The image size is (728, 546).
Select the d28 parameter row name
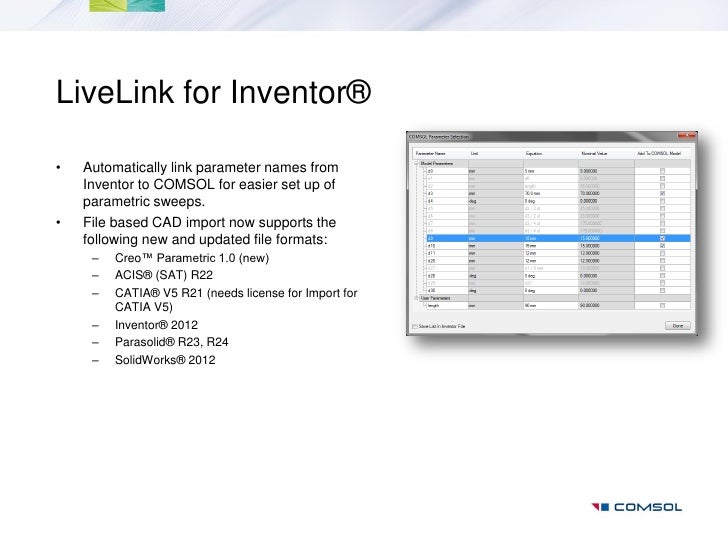(x=431, y=276)
